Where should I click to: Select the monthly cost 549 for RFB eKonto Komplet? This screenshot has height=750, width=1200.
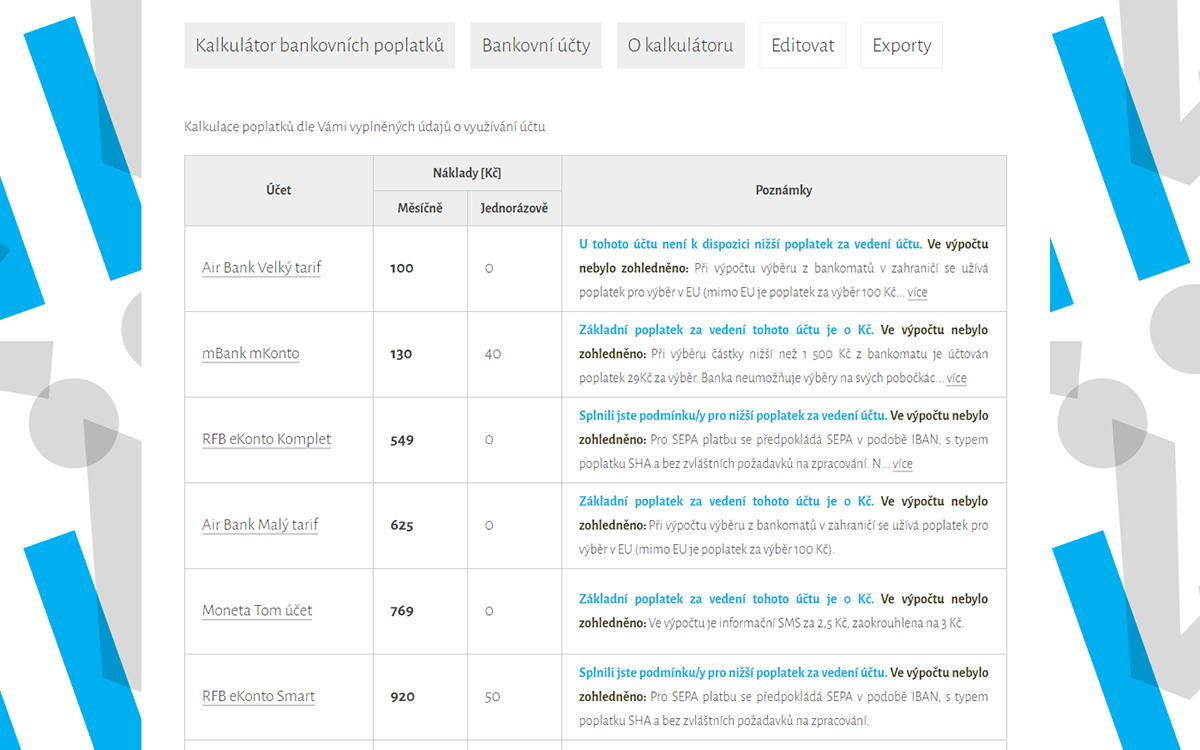402,440
